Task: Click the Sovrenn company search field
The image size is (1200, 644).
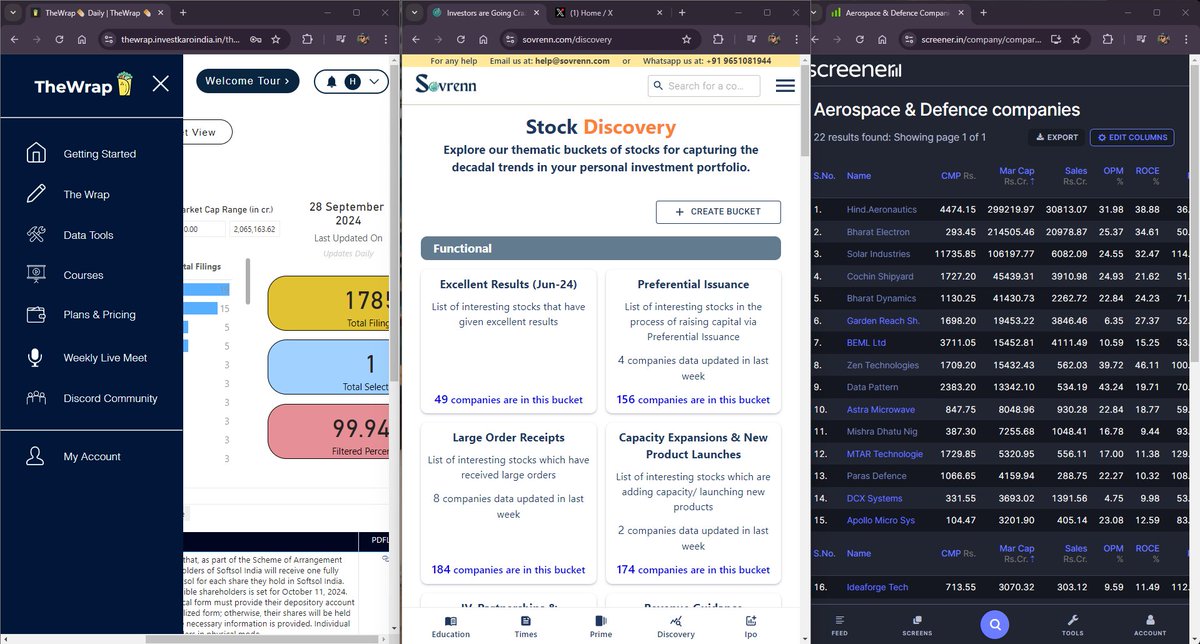Action: (702, 86)
